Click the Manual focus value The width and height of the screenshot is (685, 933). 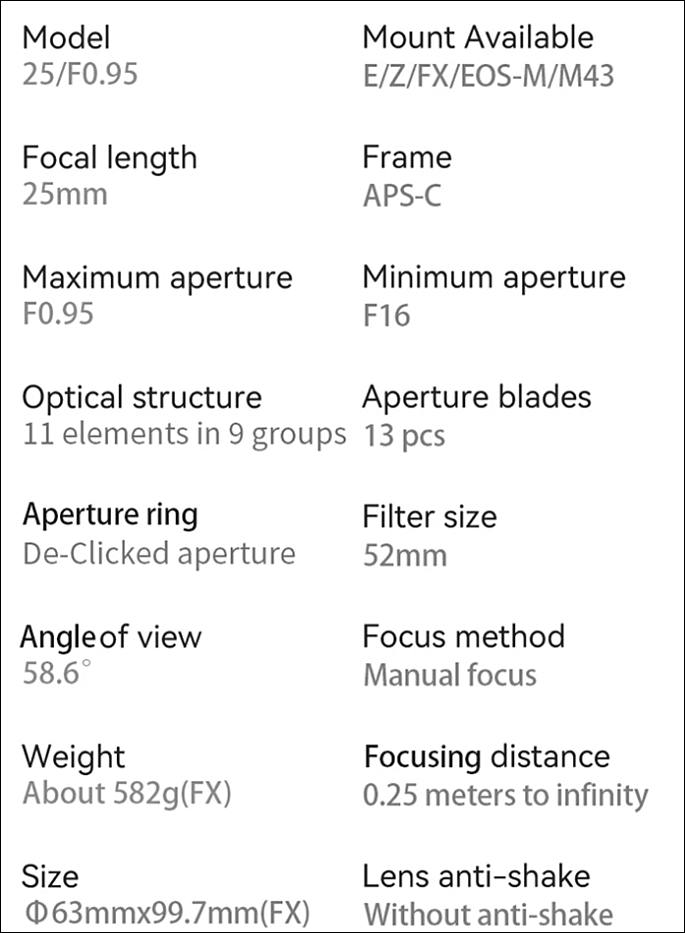[x=450, y=675]
